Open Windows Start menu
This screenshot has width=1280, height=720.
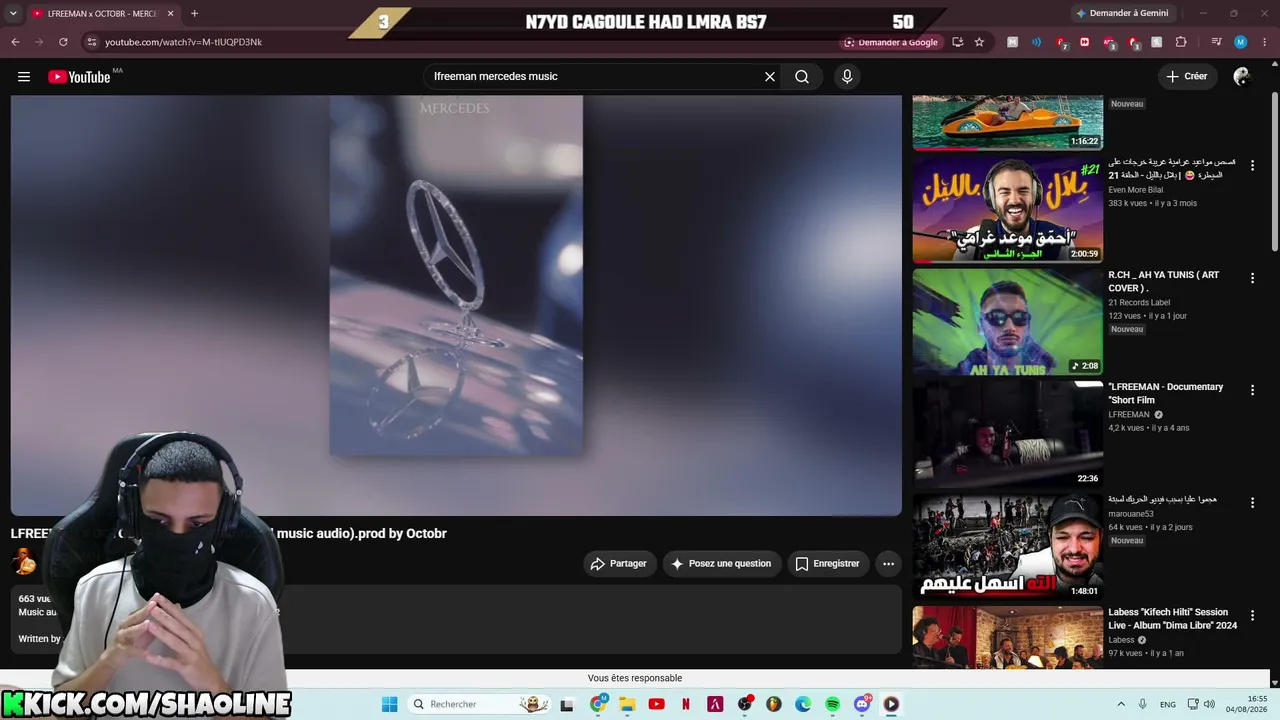(389, 704)
